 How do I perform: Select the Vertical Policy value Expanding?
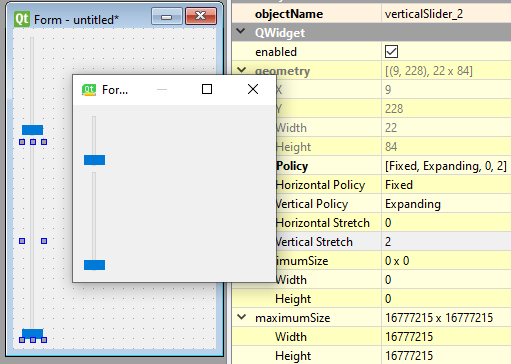click(x=446, y=204)
